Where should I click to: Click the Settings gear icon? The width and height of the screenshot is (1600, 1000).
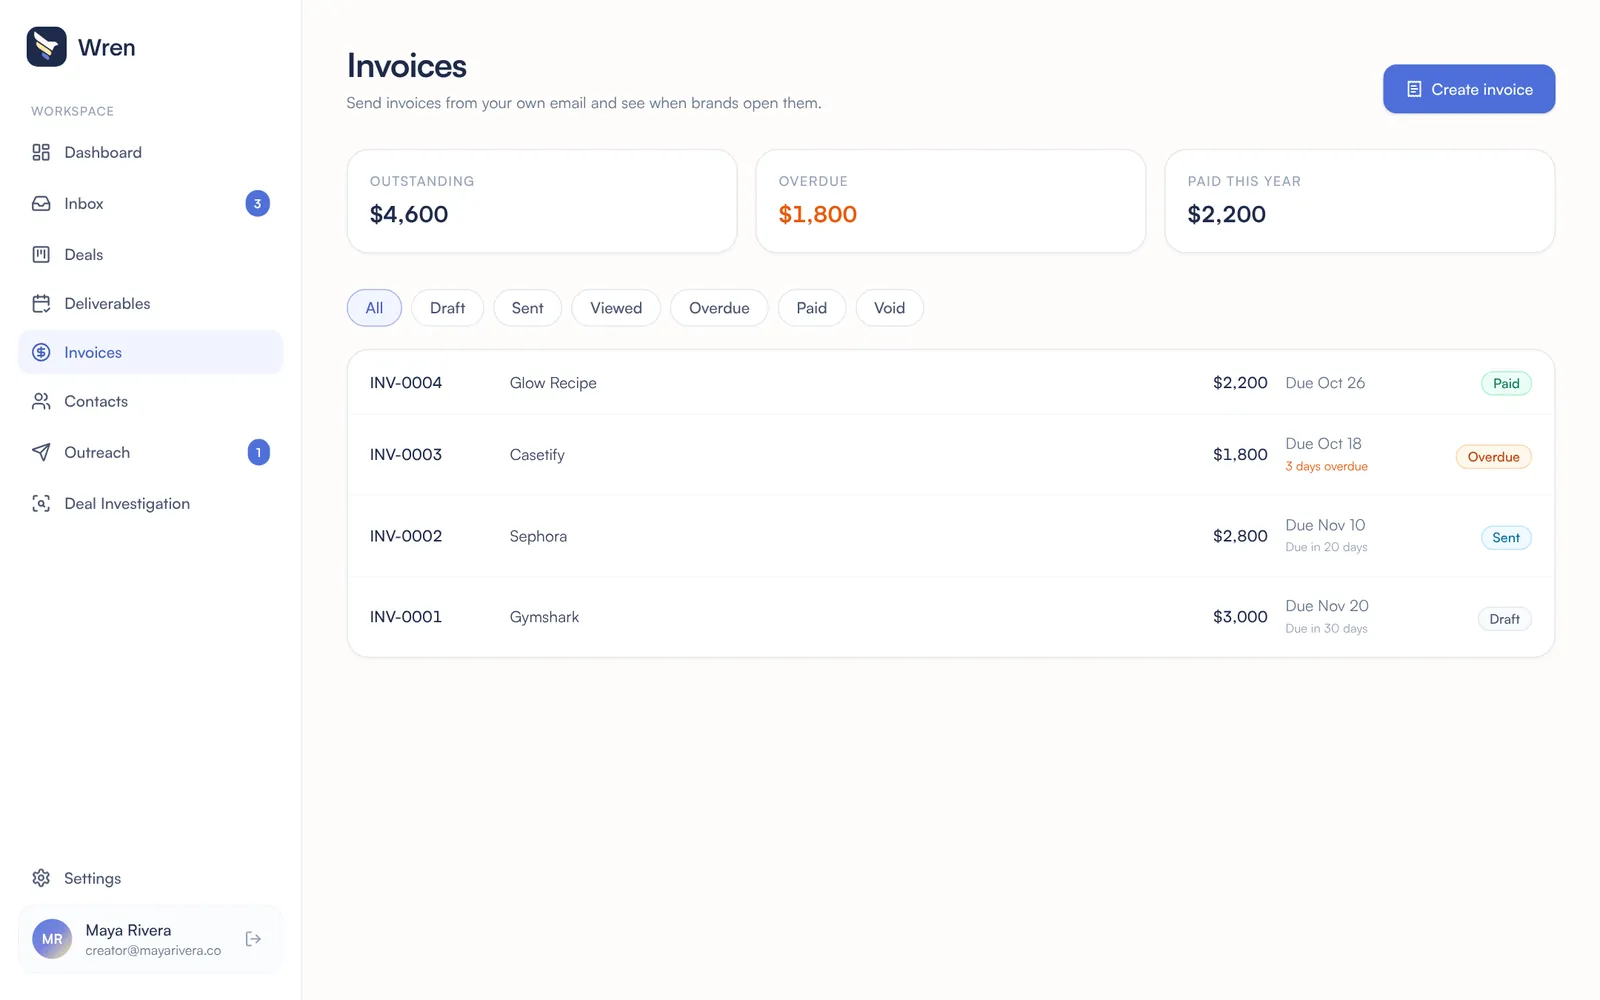click(x=41, y=878)
